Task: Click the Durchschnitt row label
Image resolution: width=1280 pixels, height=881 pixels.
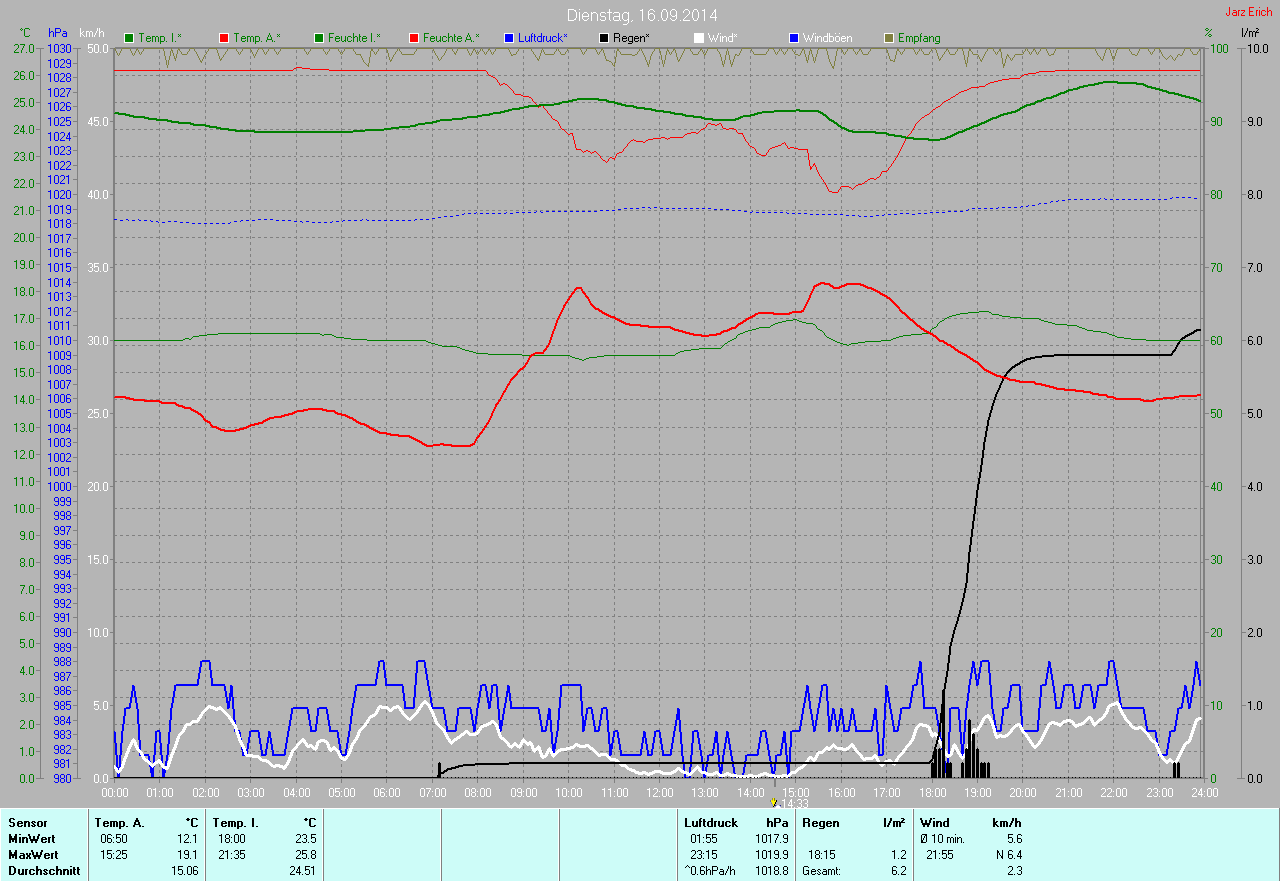Action: (44, 871)
